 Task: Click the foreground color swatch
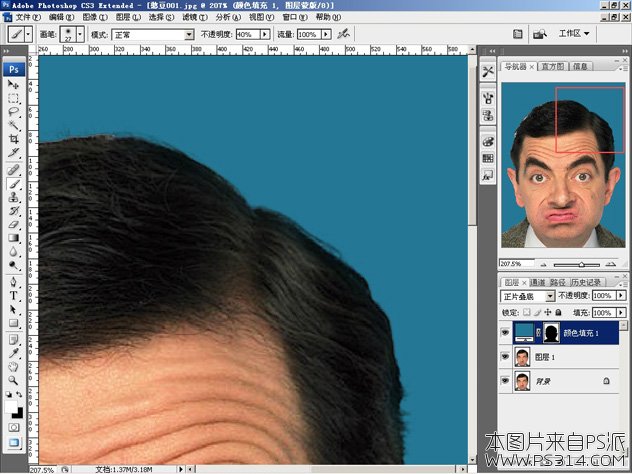[11, 406]
